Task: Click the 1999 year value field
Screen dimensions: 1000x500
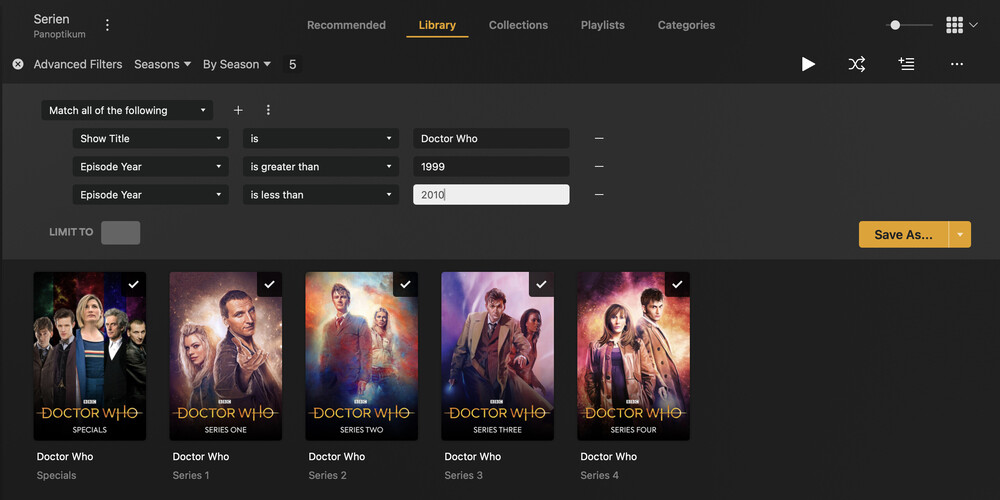Action: click(x=491, y=166)
